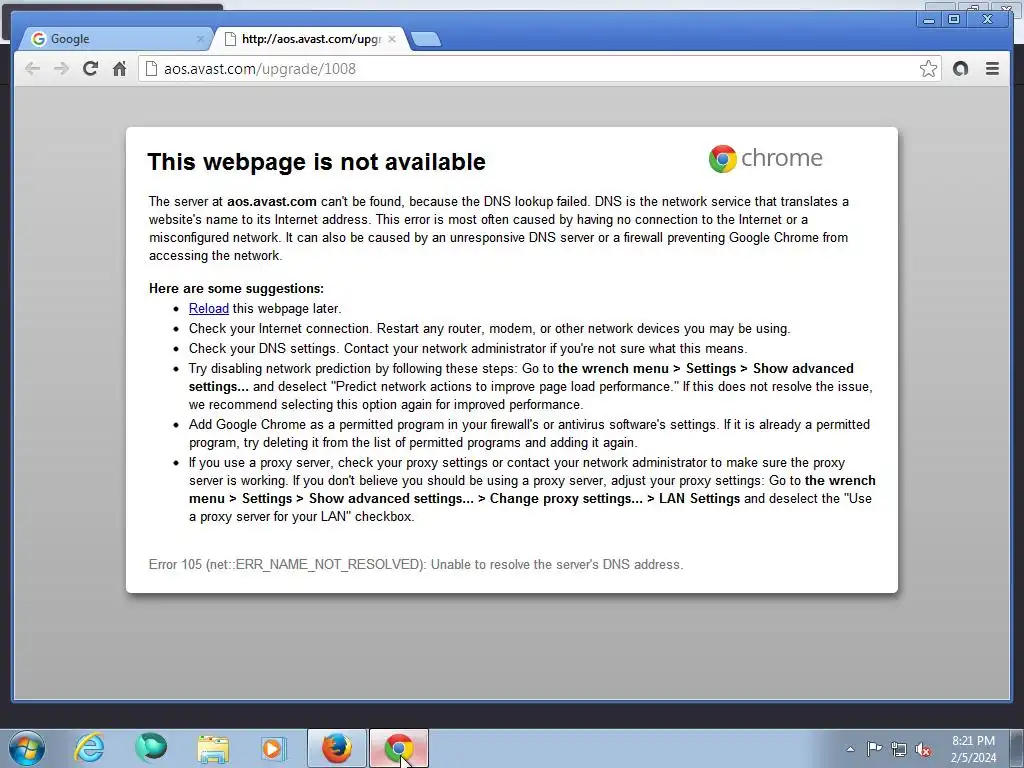Open the clock showing 8:21 PM

tap(973, 749)
